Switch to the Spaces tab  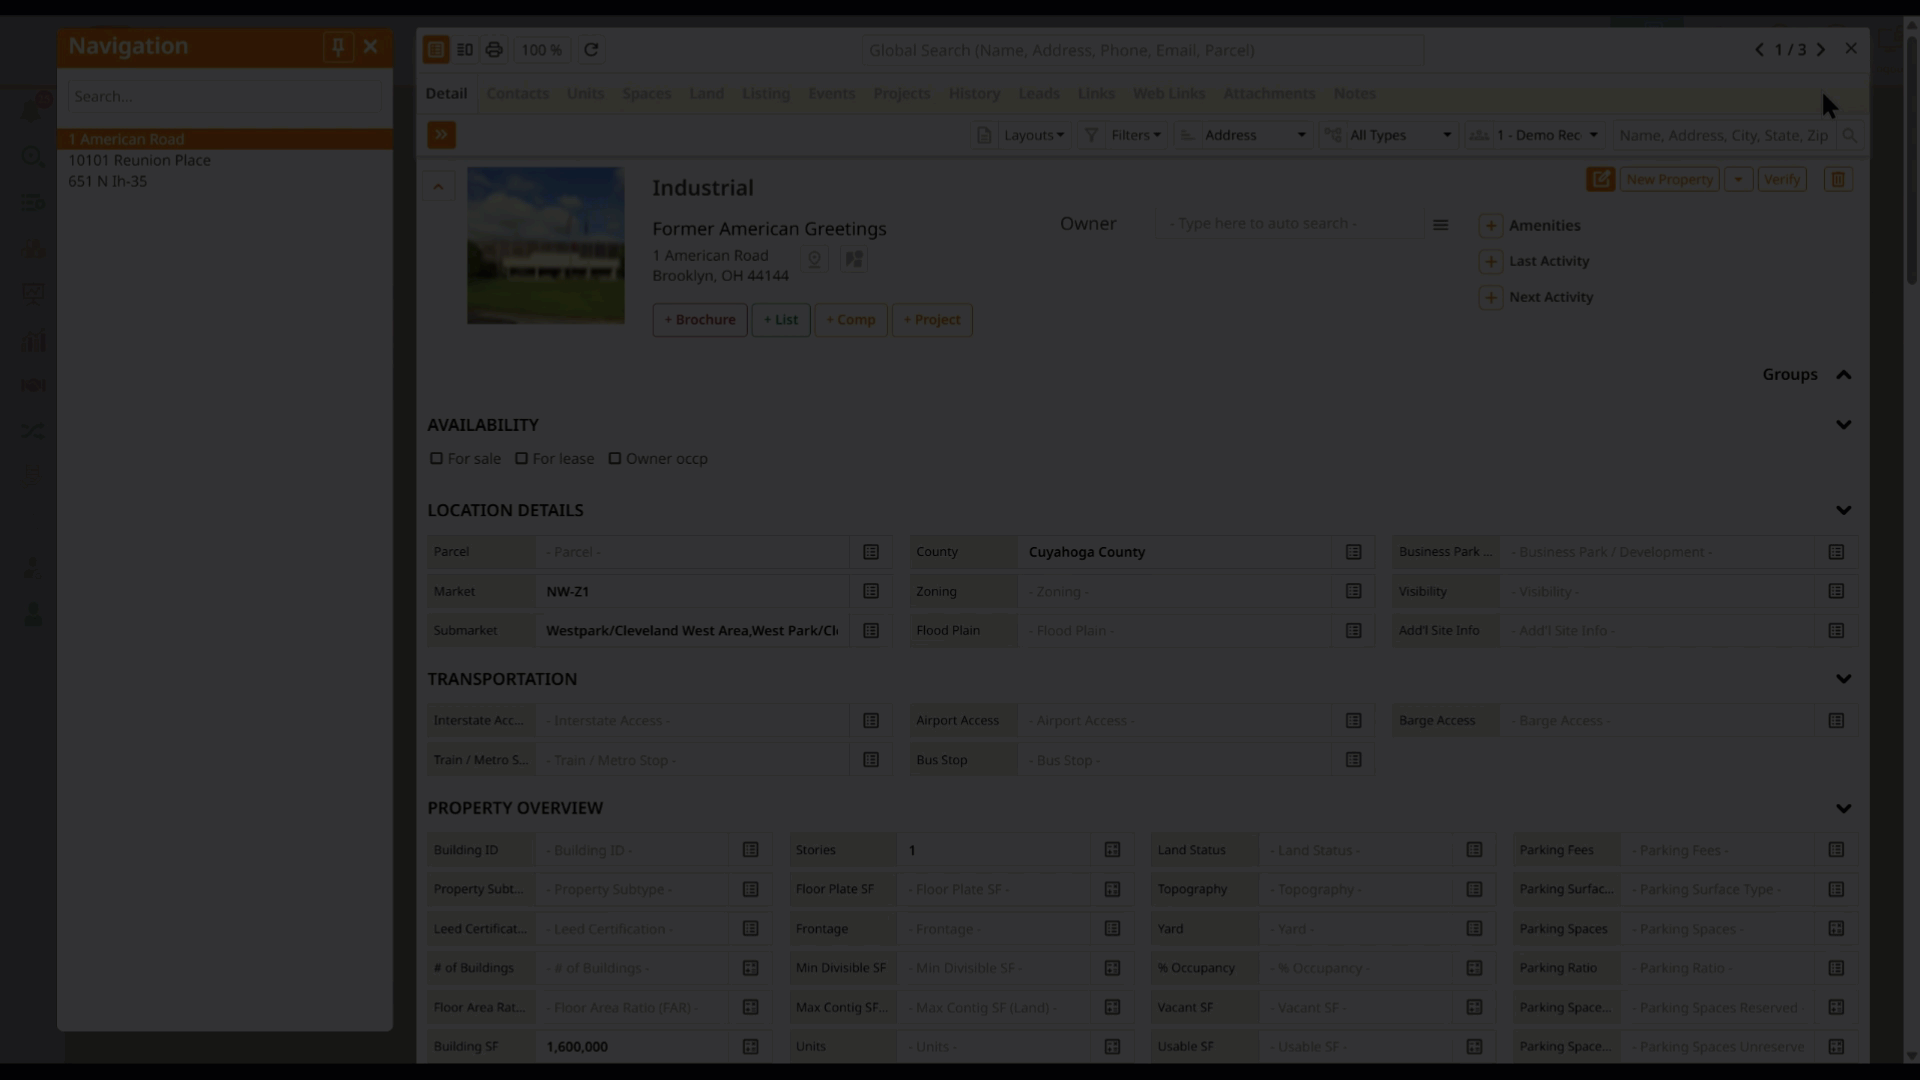click(646, 94)
